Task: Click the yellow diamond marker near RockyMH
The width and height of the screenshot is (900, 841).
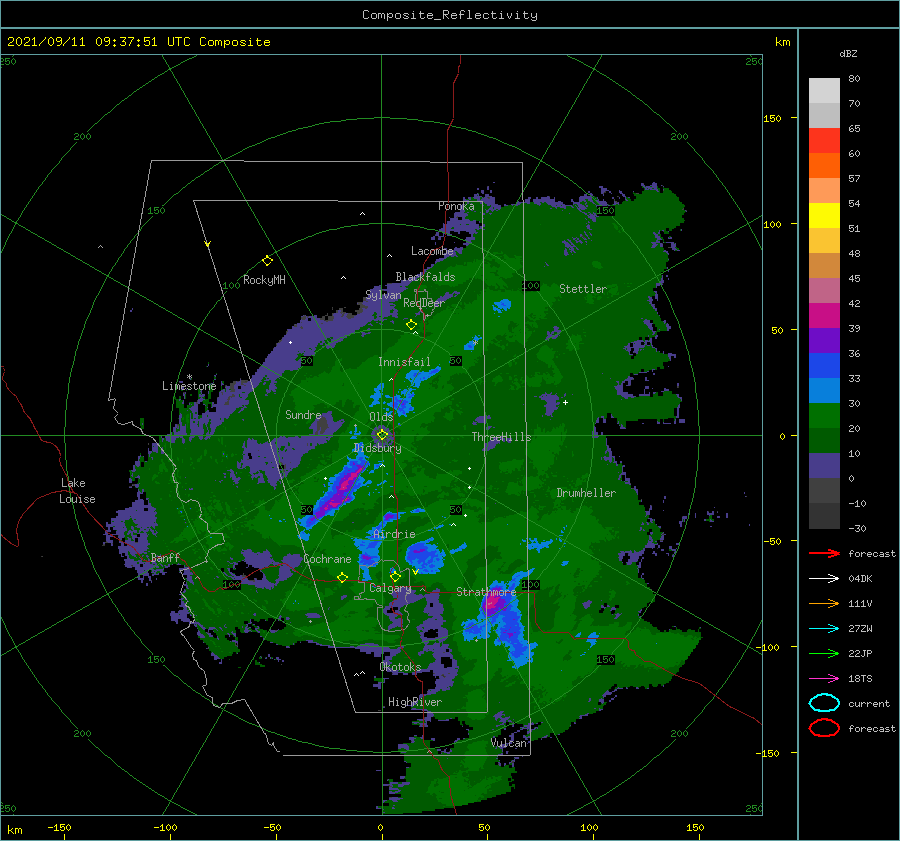Action: [267, 261]
